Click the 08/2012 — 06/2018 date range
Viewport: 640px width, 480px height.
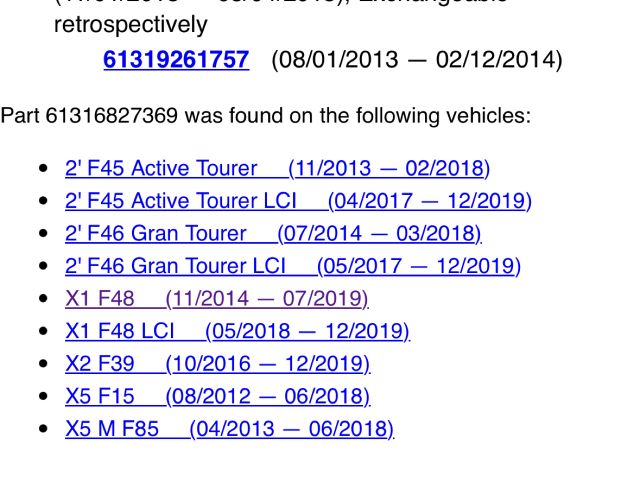click(268, 397)
